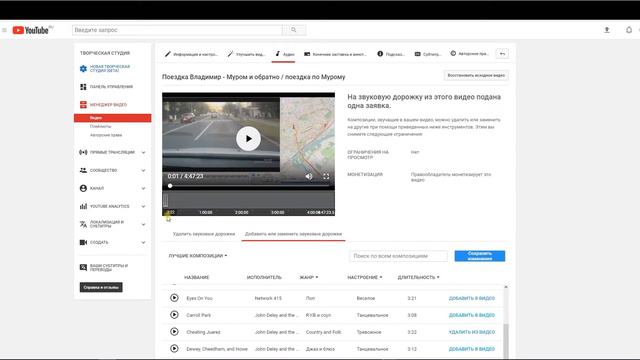The height and width of the screenshot is (360, 640).
Task: Select the Videos item in sidebar
Action: coord(113,118)
